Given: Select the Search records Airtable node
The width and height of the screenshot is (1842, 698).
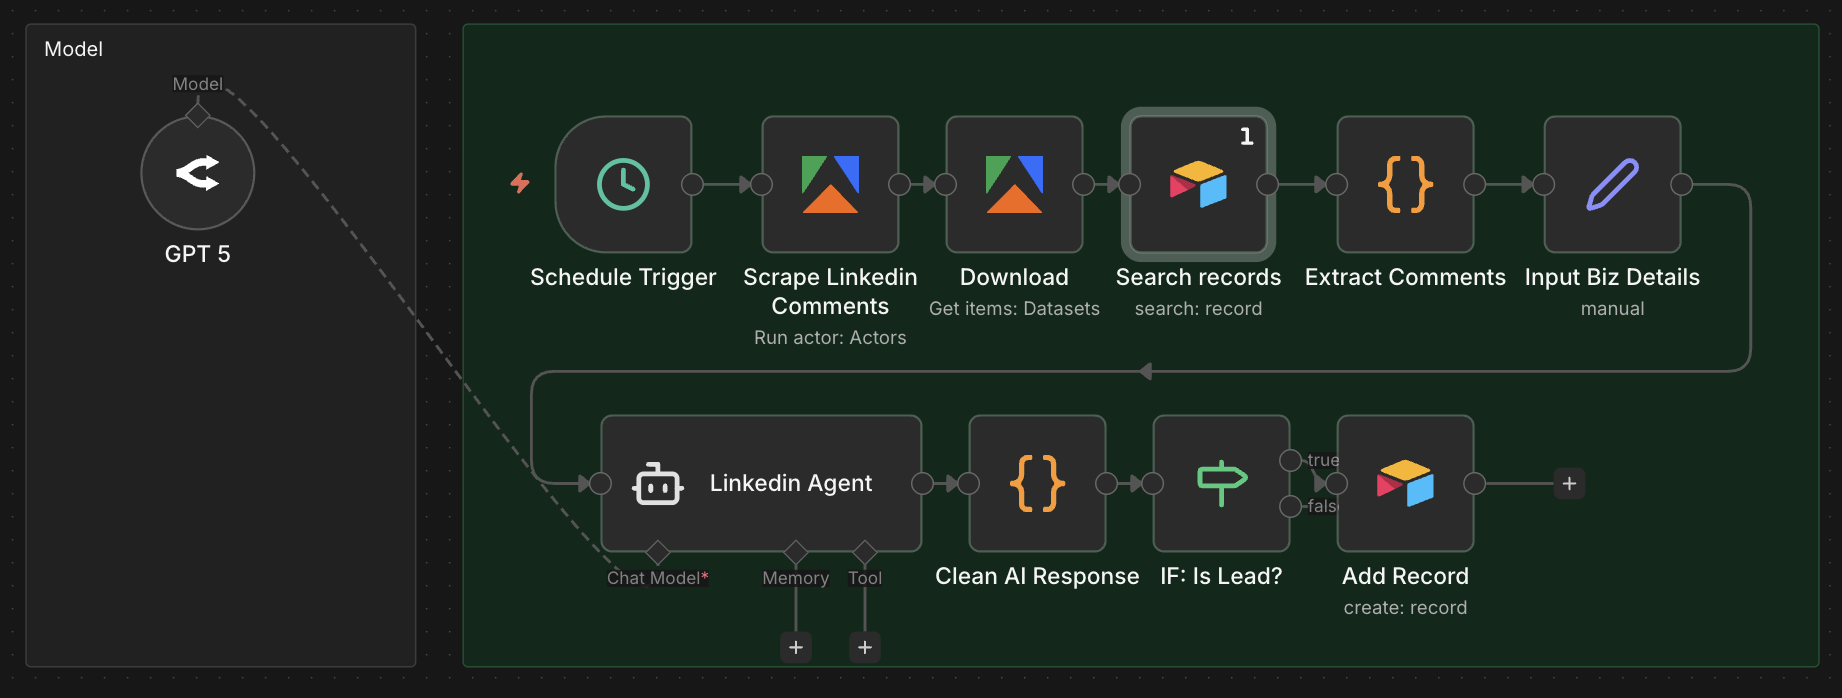Looking at the screenshot, I should coord(1198,184).
